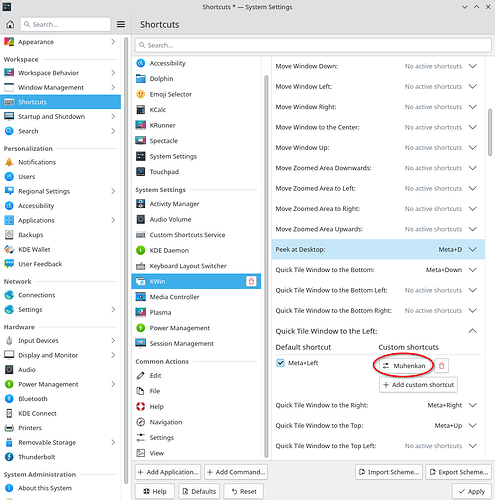Click the KDE Daemon green icon
Viewport: 495px width, 500px height.
141,250
